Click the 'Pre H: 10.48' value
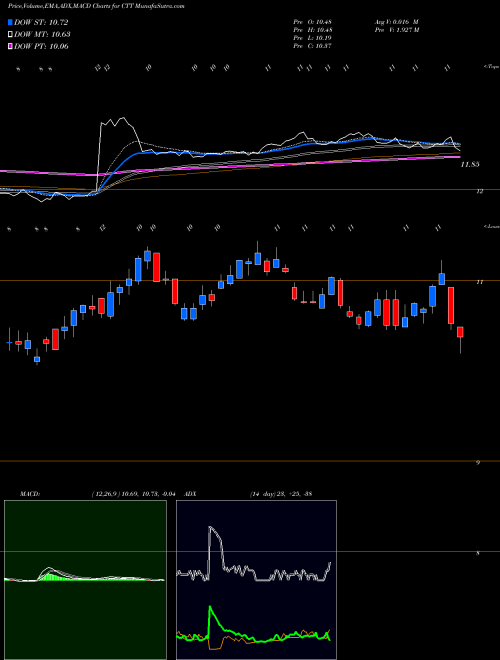 point(312,30)
